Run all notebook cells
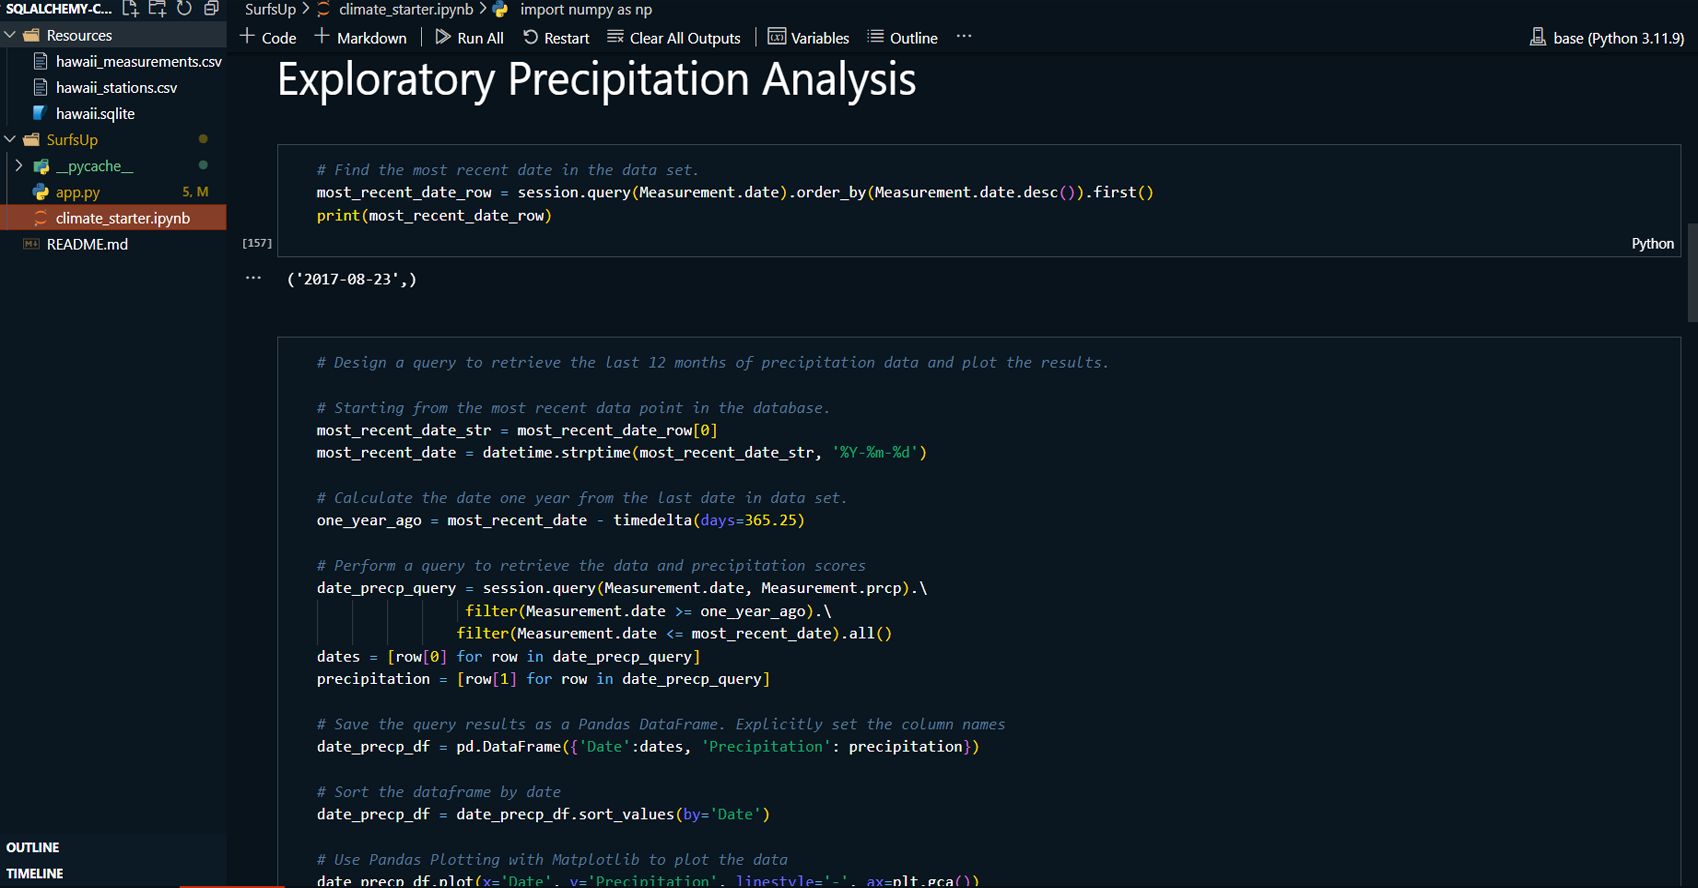1698x888 pixels. [469, 38]
